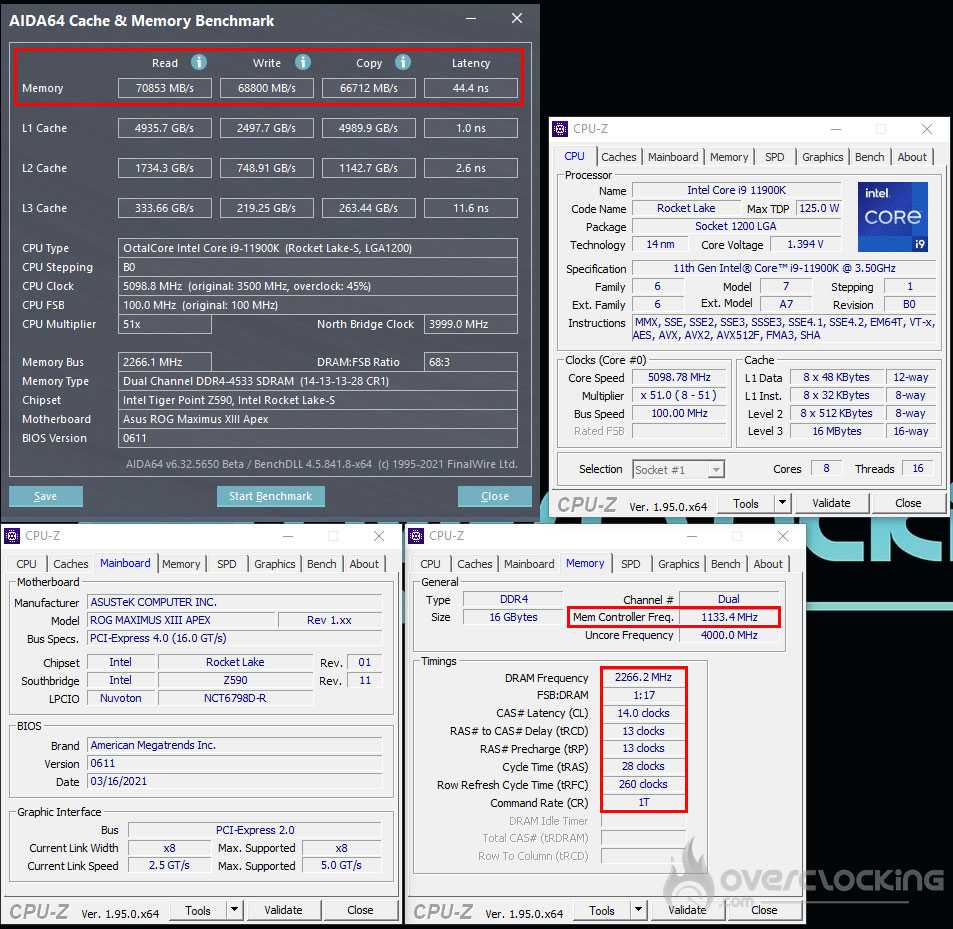Viewport: 953px width, 929px height.
Task: Expand the Tools dropdown arrow in the CPU-Z Mainboard window
Action: [235, 910]
